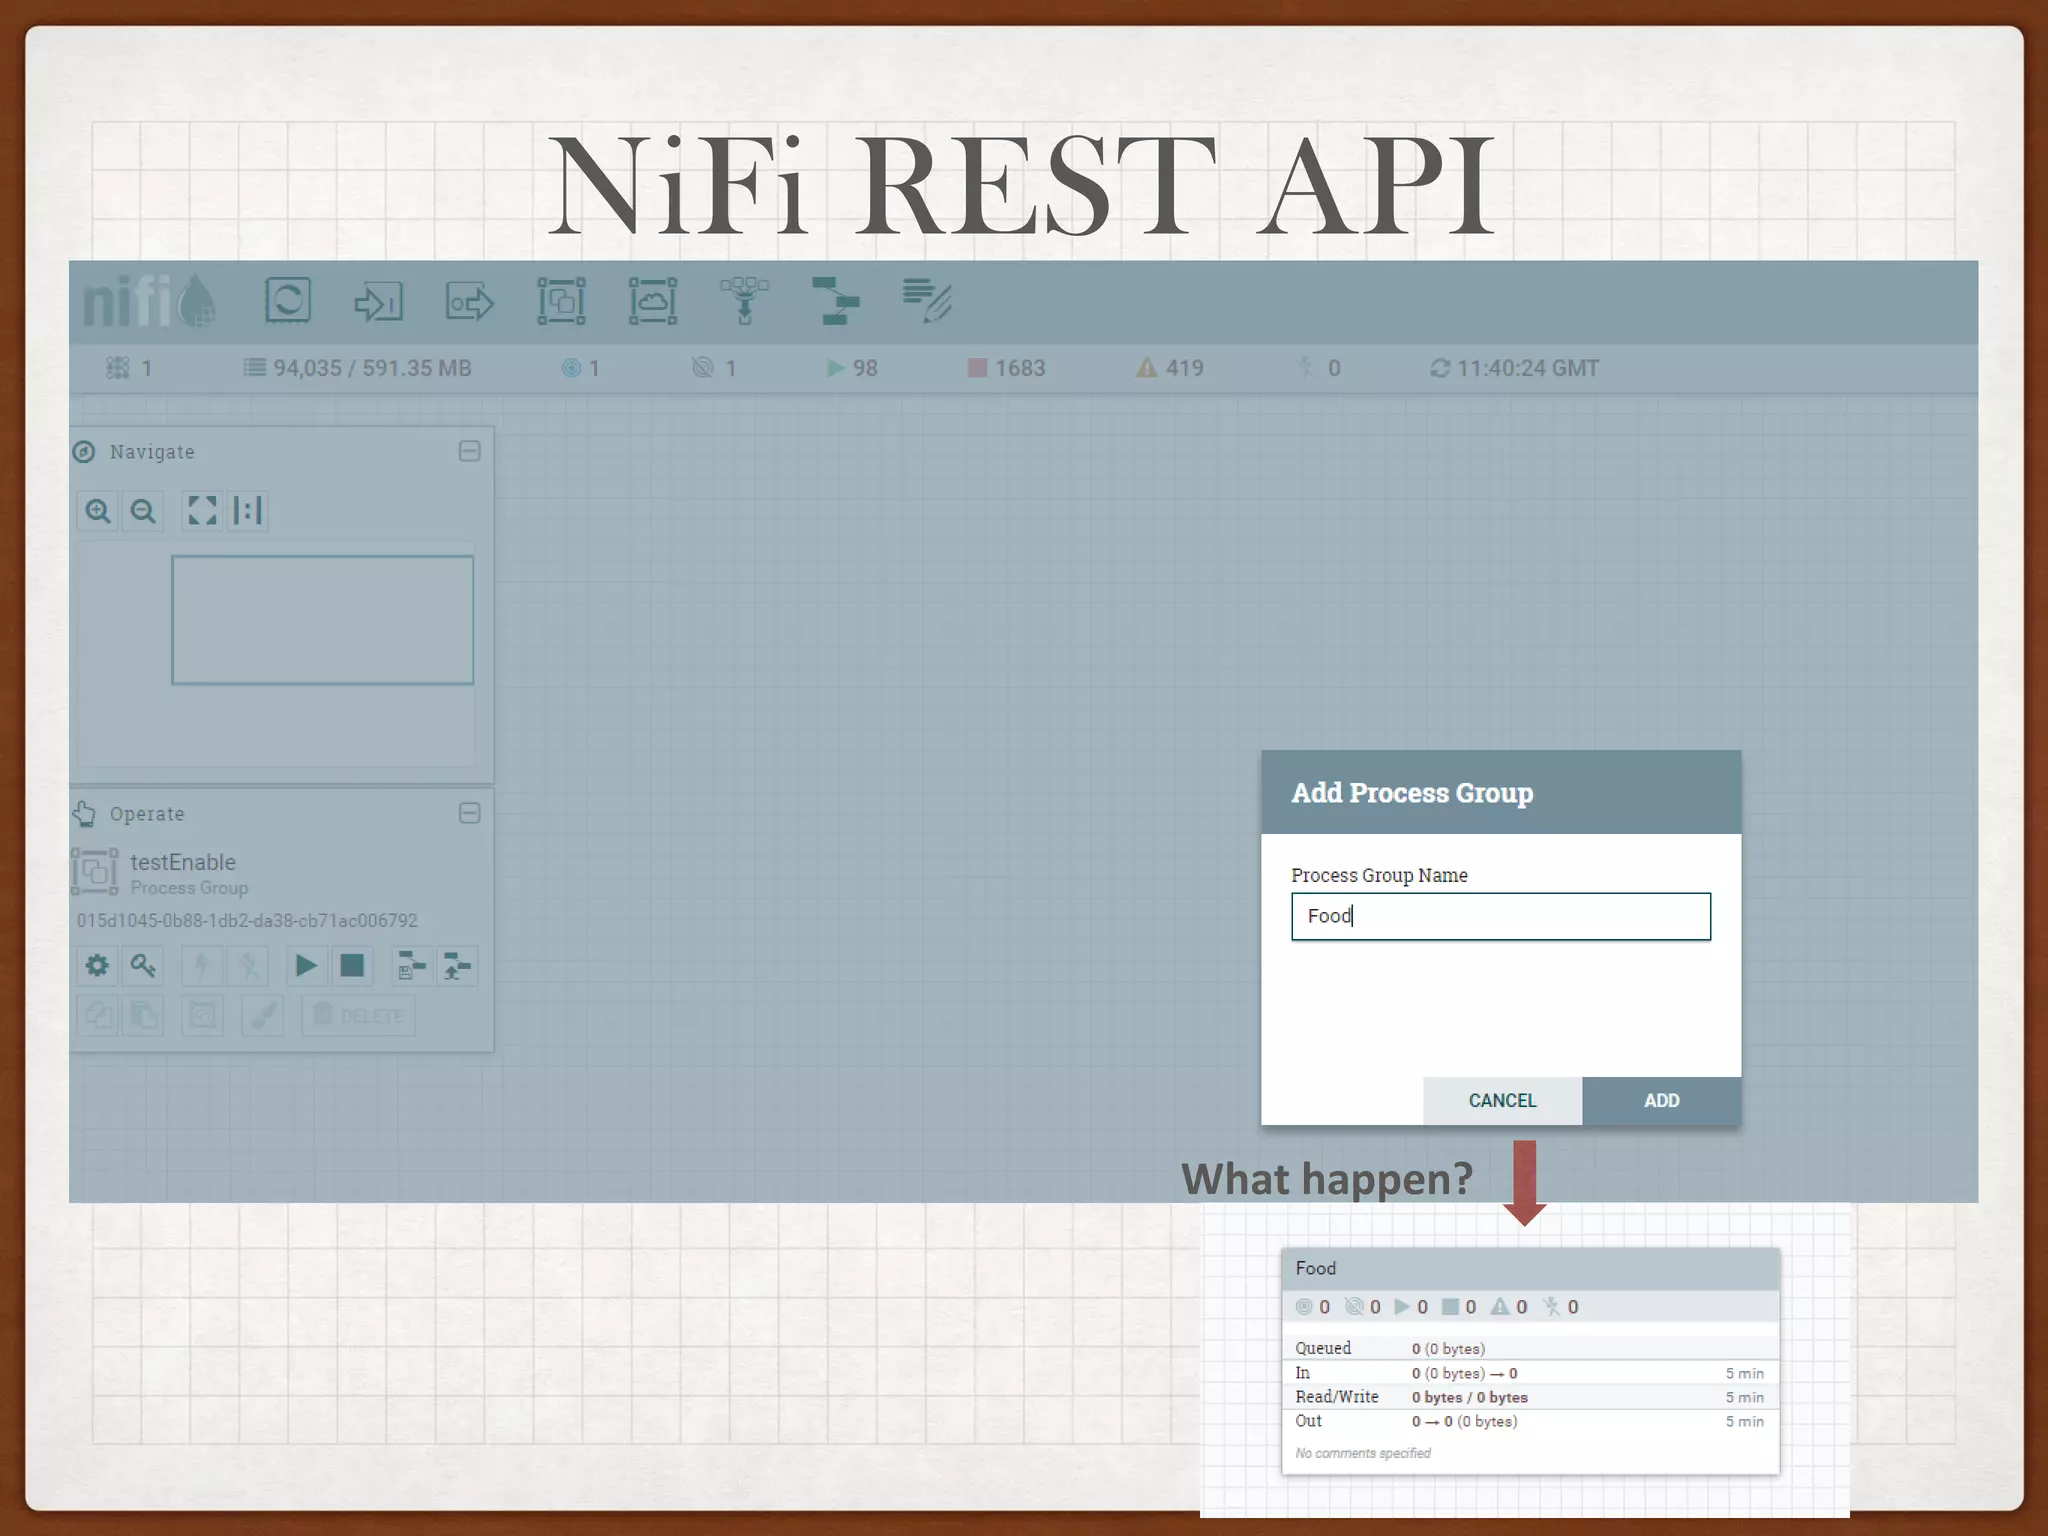Click the active threads count icon

coord(119,369)
